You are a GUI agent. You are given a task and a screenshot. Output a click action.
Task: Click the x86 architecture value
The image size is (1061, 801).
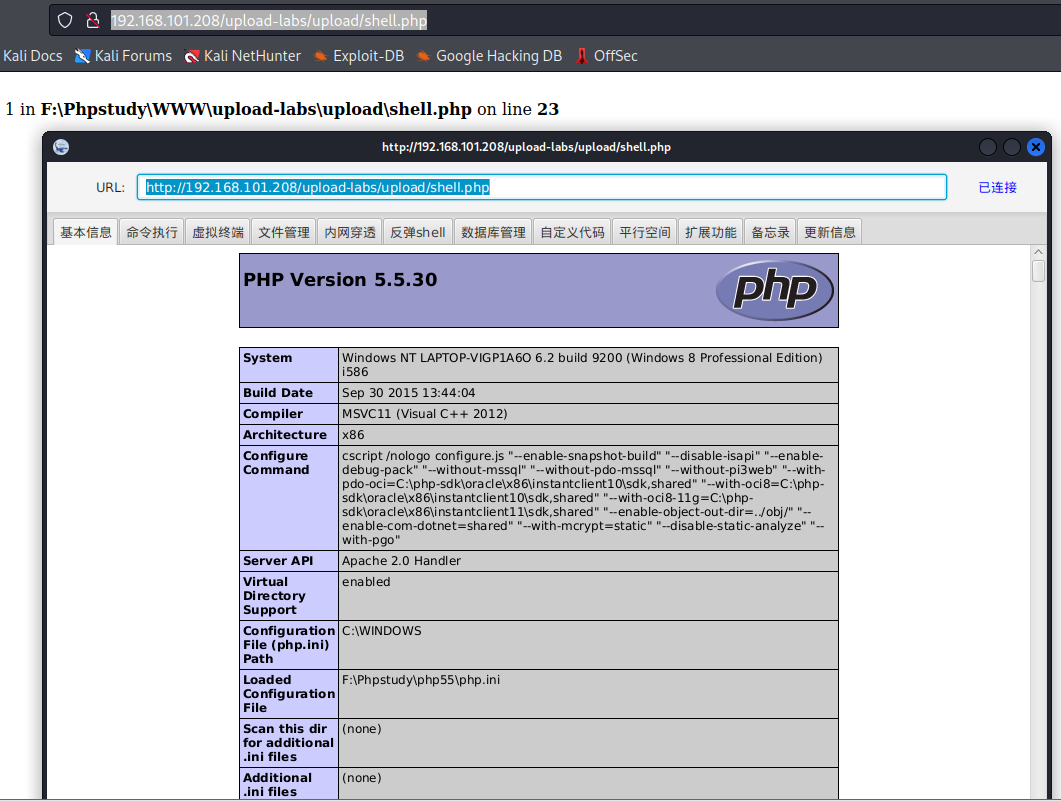click(x=353, y=435)
